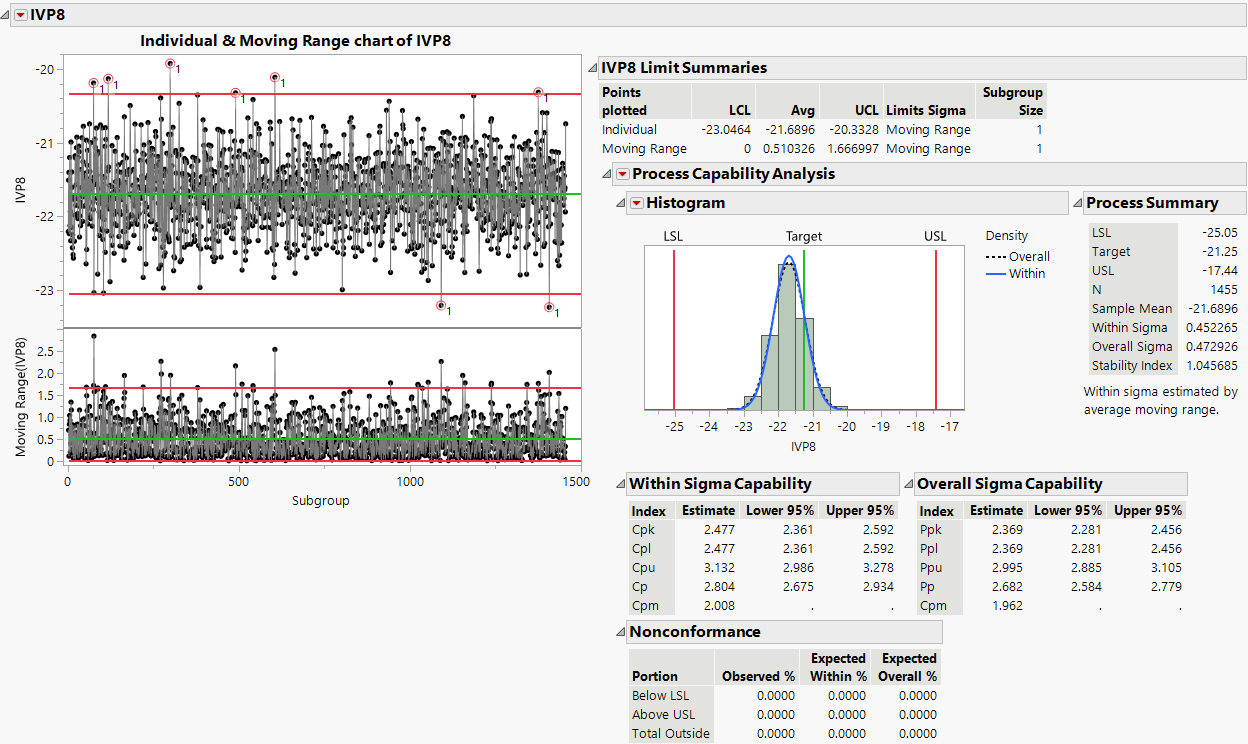This screenshot has width=1248, height=744.
Task: Collapse the Histogram panel
Action: 621,202
